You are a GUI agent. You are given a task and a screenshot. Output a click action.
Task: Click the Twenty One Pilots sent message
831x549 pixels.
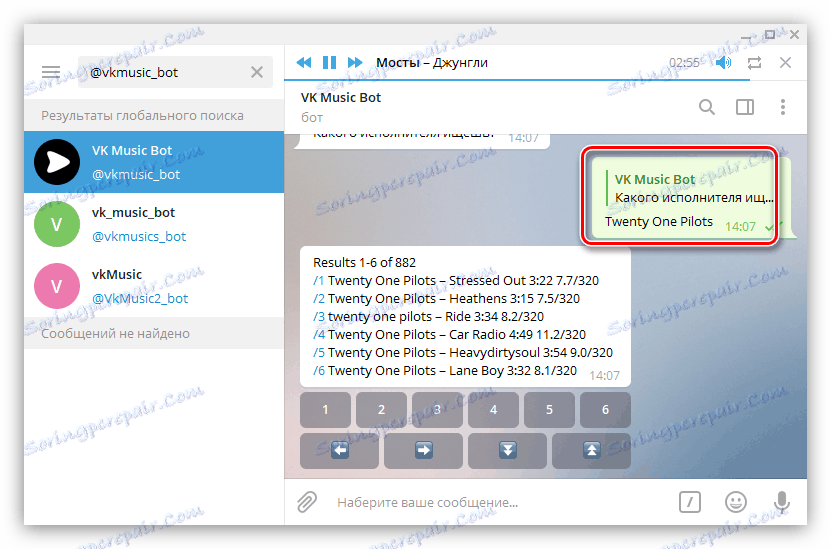(x=659, y=222)
